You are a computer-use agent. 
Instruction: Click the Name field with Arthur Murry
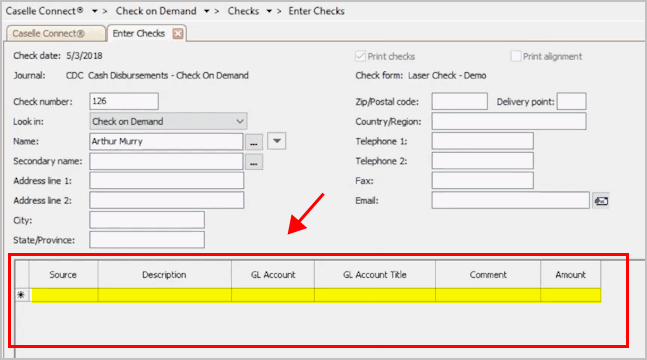tap(166, 142)
